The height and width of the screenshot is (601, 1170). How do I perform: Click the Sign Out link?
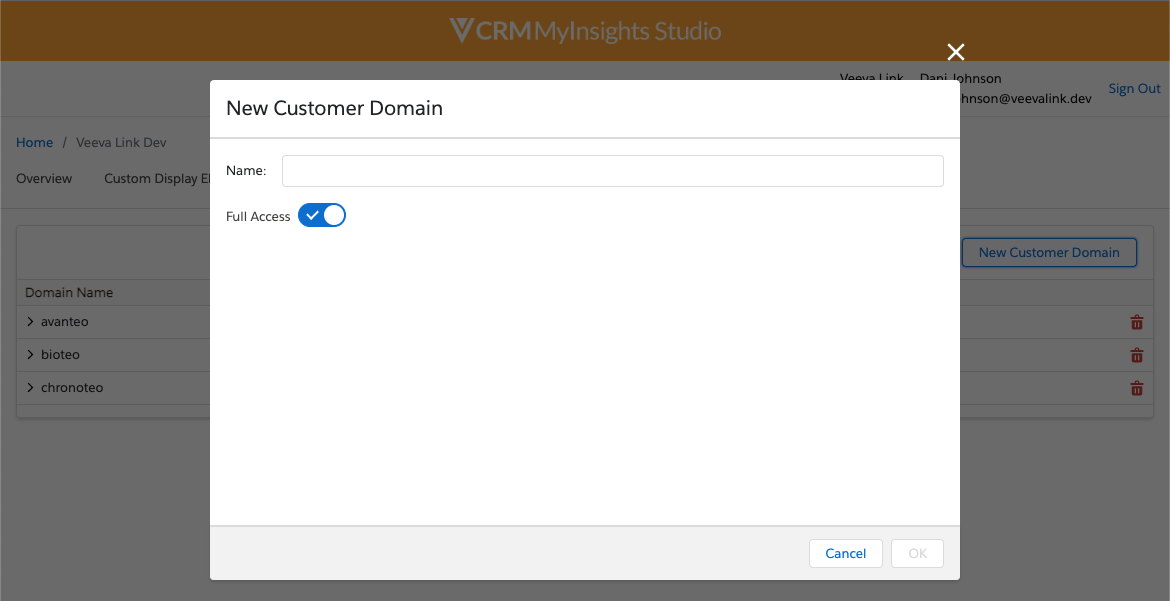point(1134,89)
